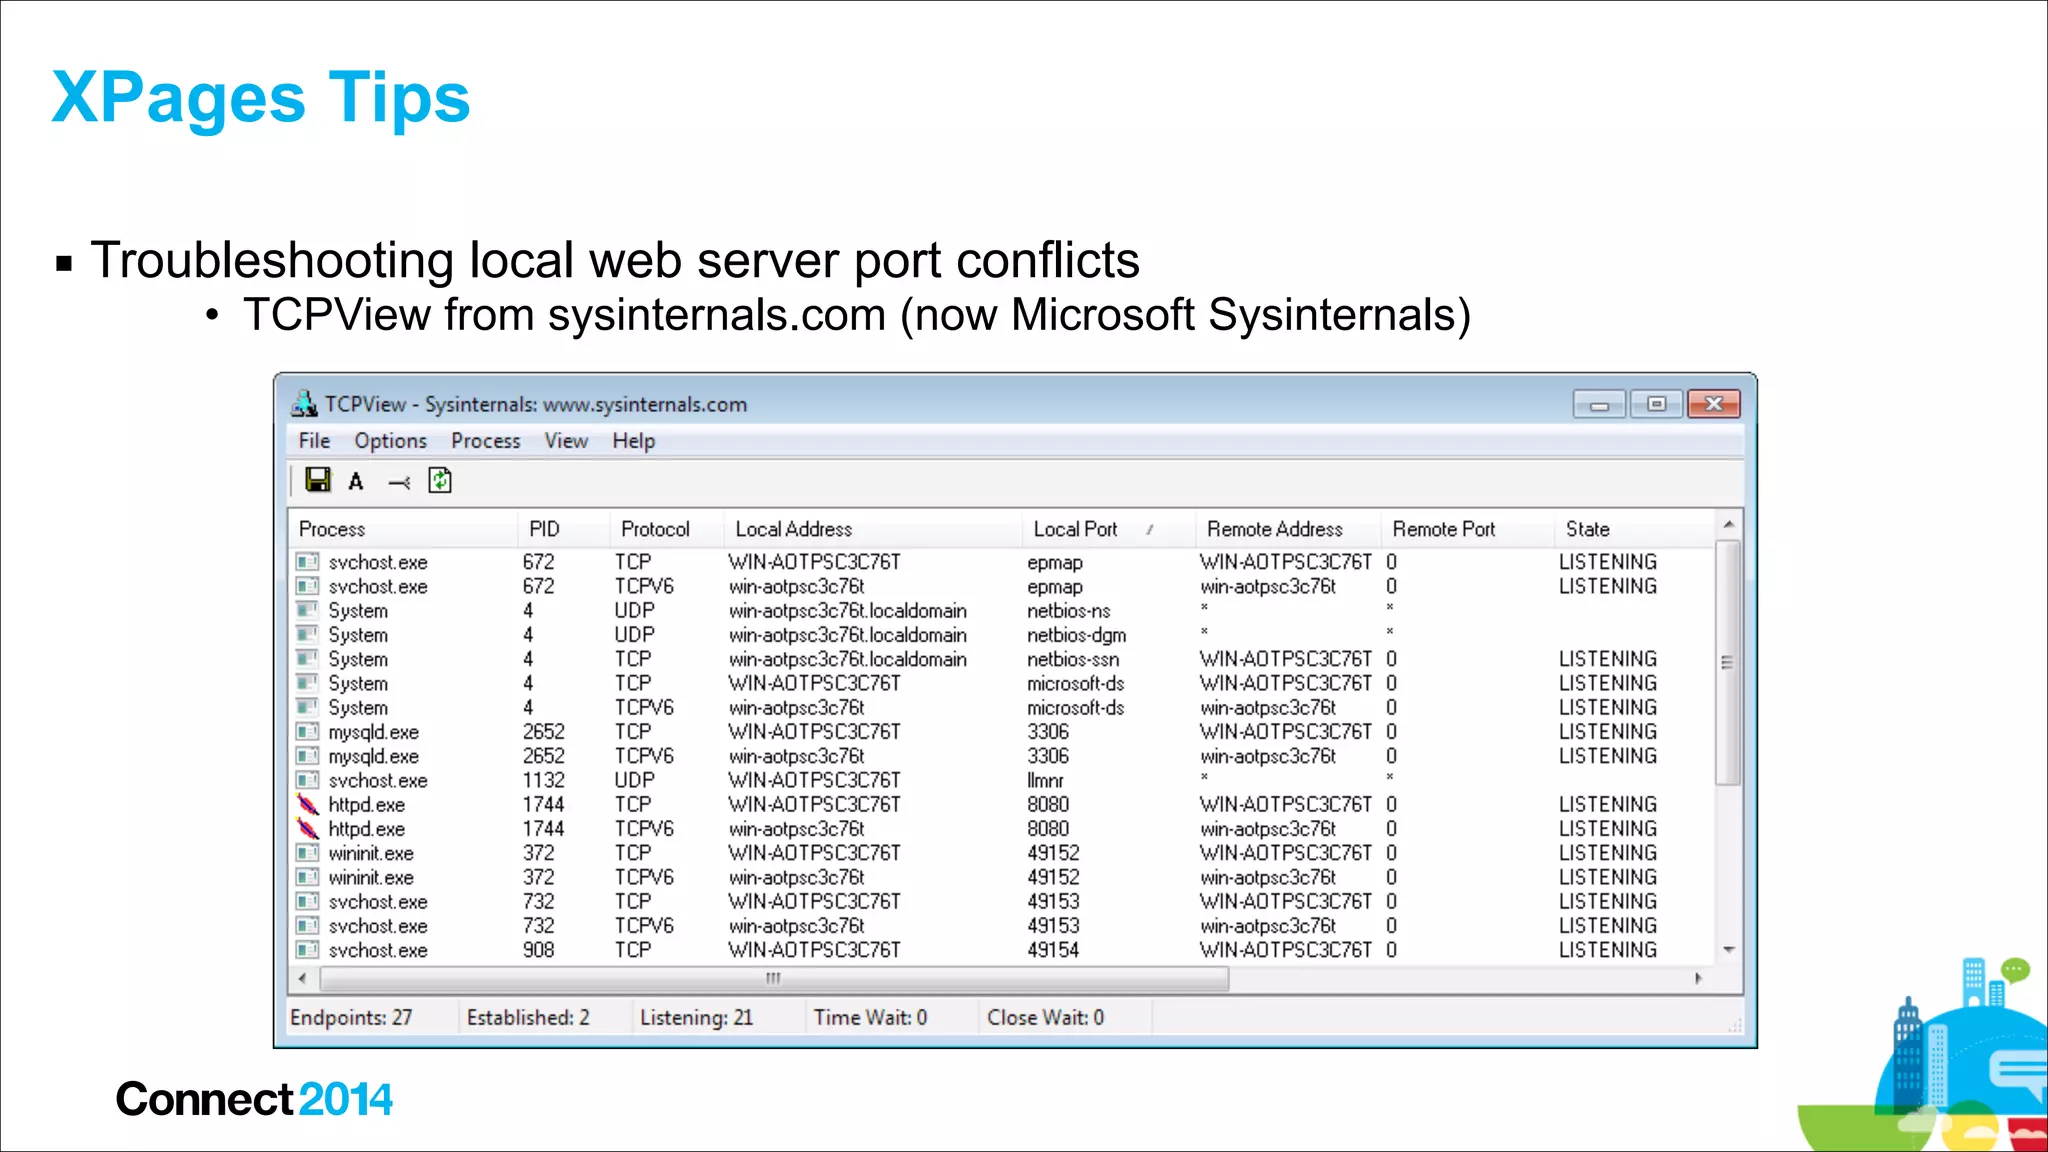Image resolution: width=2048 pixels, height=1152 pixels.
Task: Click the icon of svchost.exe PID 1132 row
Action: click(x=308, y=780)
